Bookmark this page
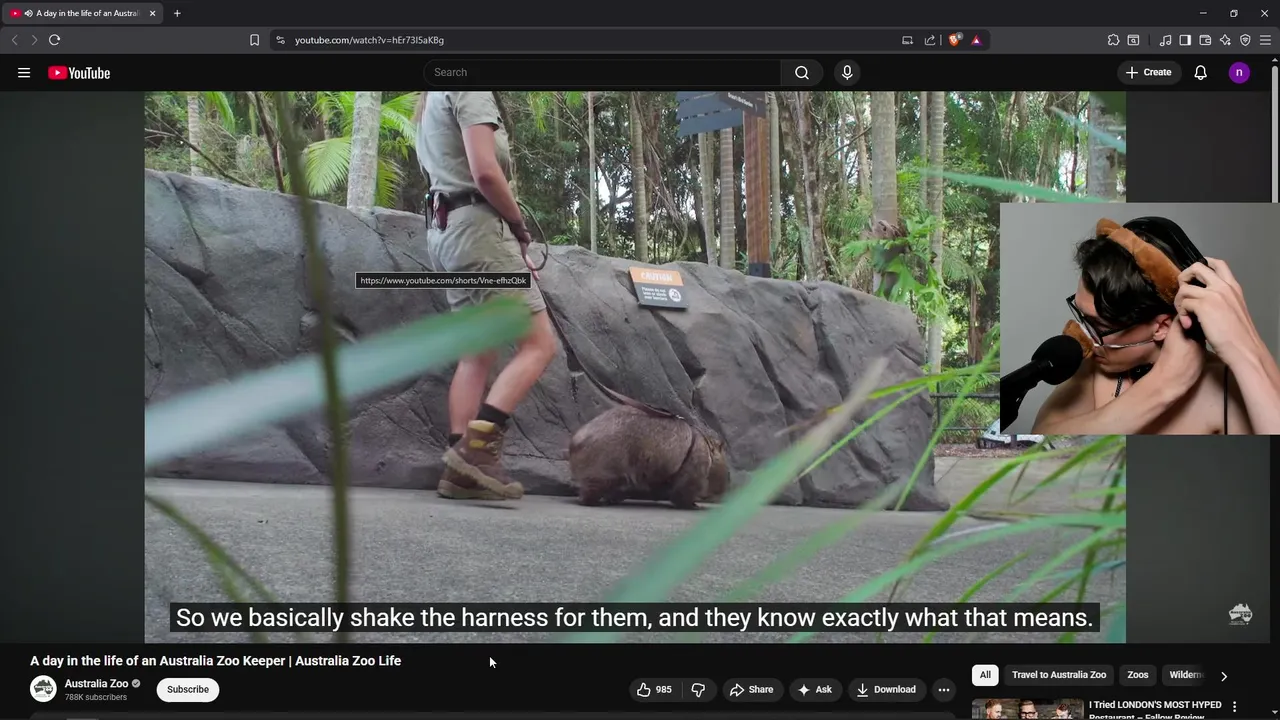The width and height of the screenshot is (1280, 720). click(x=254, y=40)
